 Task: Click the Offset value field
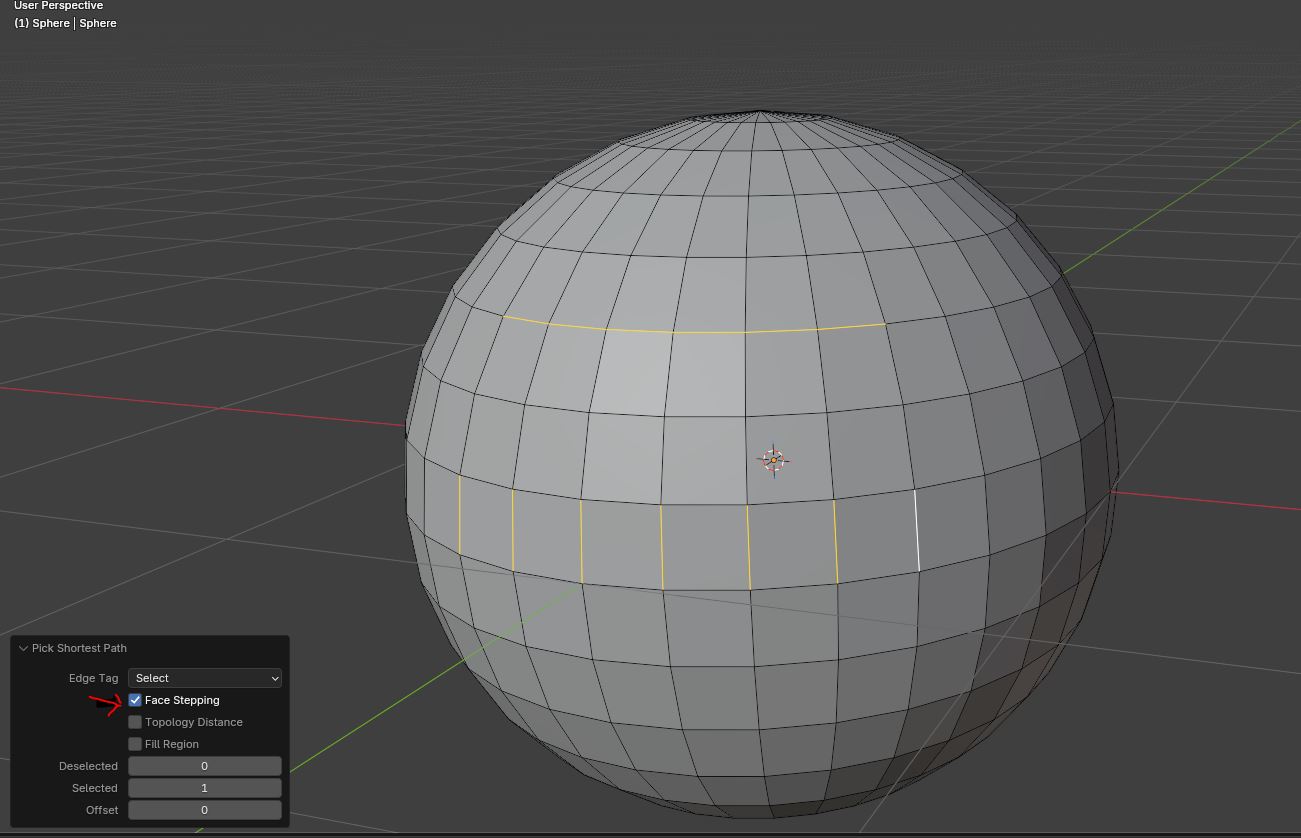coord(205,810)
